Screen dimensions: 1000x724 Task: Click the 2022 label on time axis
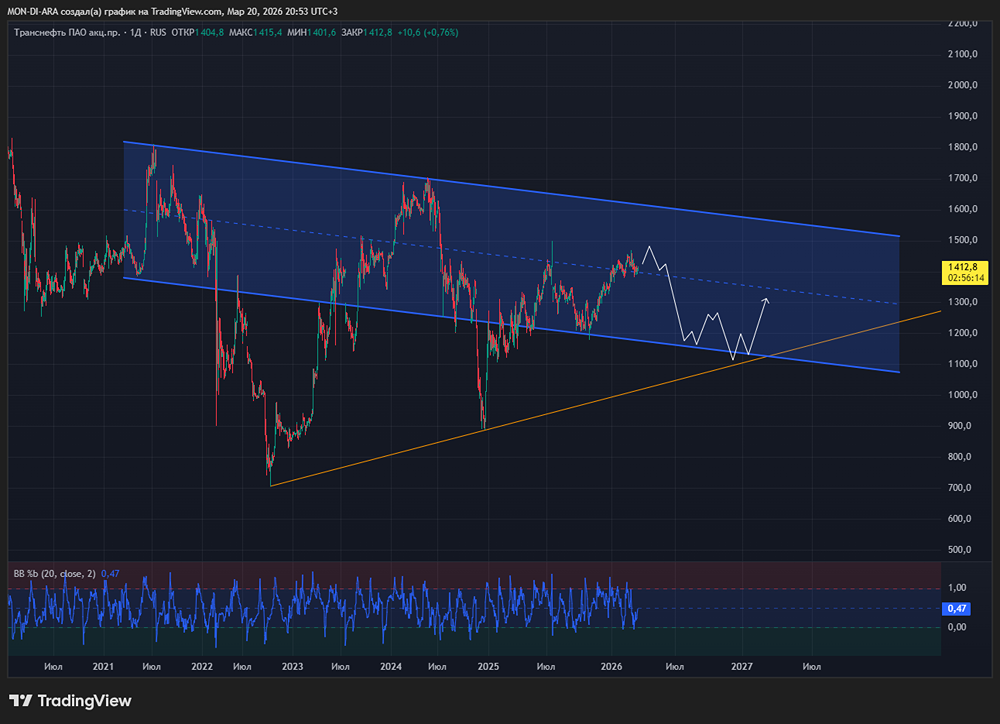pos(202,667)
